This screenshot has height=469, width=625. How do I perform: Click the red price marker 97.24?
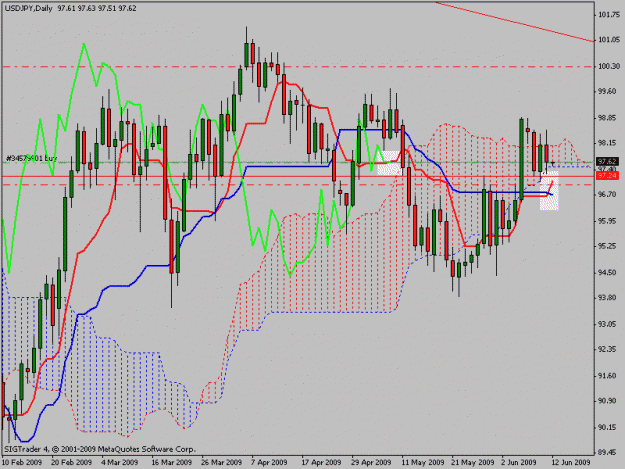click(607, 176)
